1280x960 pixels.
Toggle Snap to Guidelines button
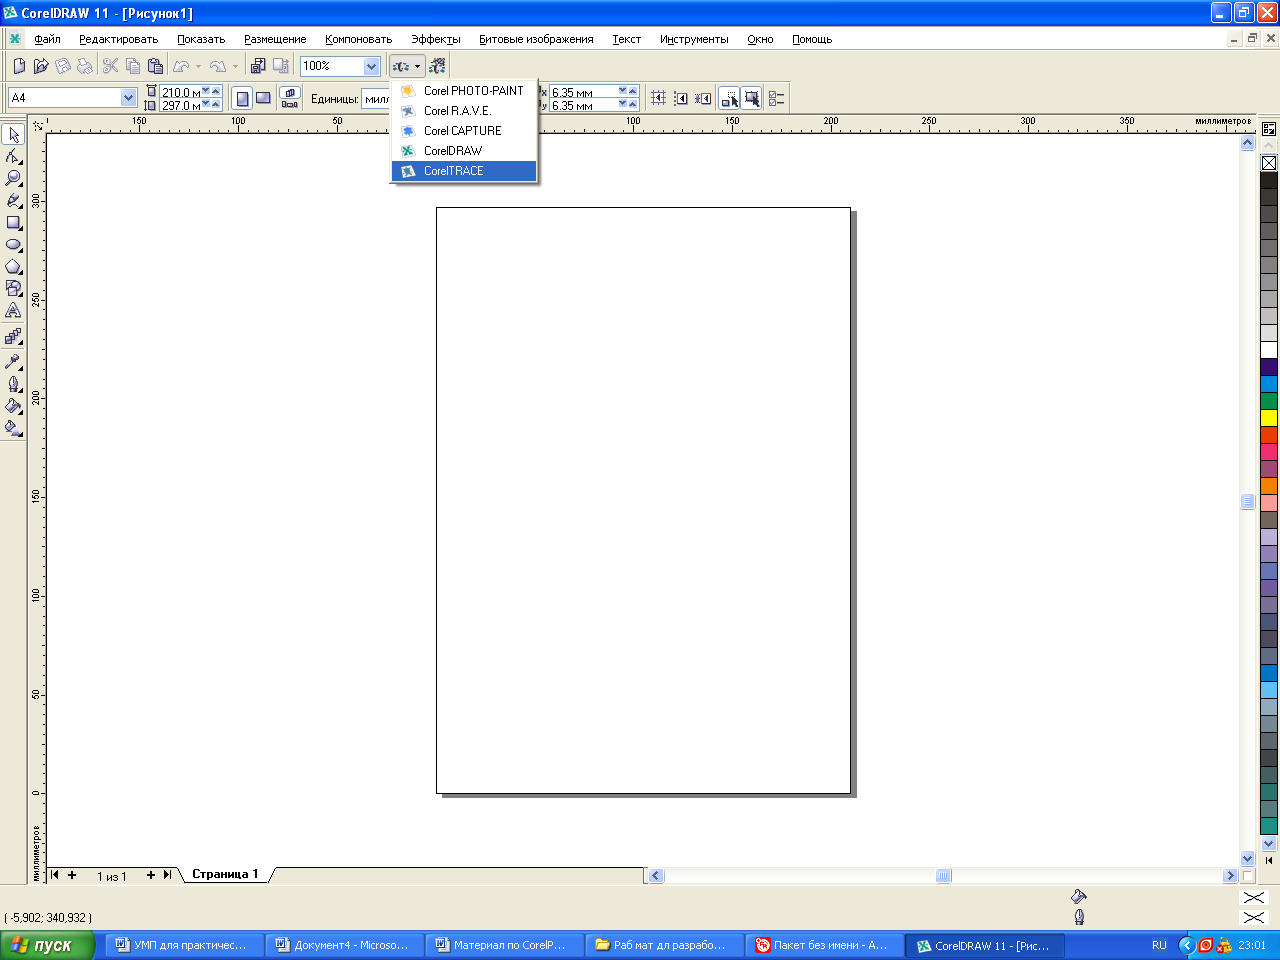point(681,98)
